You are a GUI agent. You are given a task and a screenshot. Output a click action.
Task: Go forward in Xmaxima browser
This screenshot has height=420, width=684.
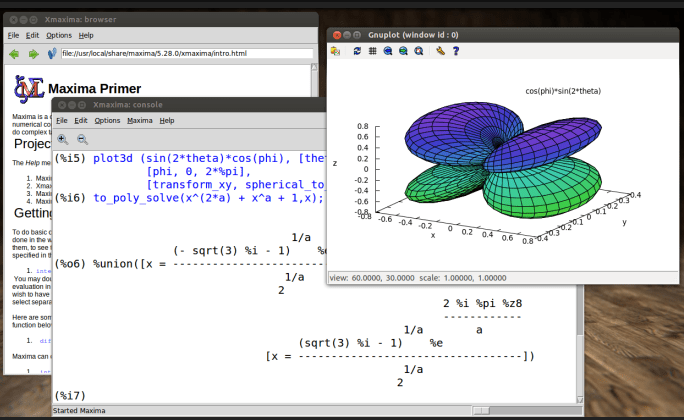[34, 54]
